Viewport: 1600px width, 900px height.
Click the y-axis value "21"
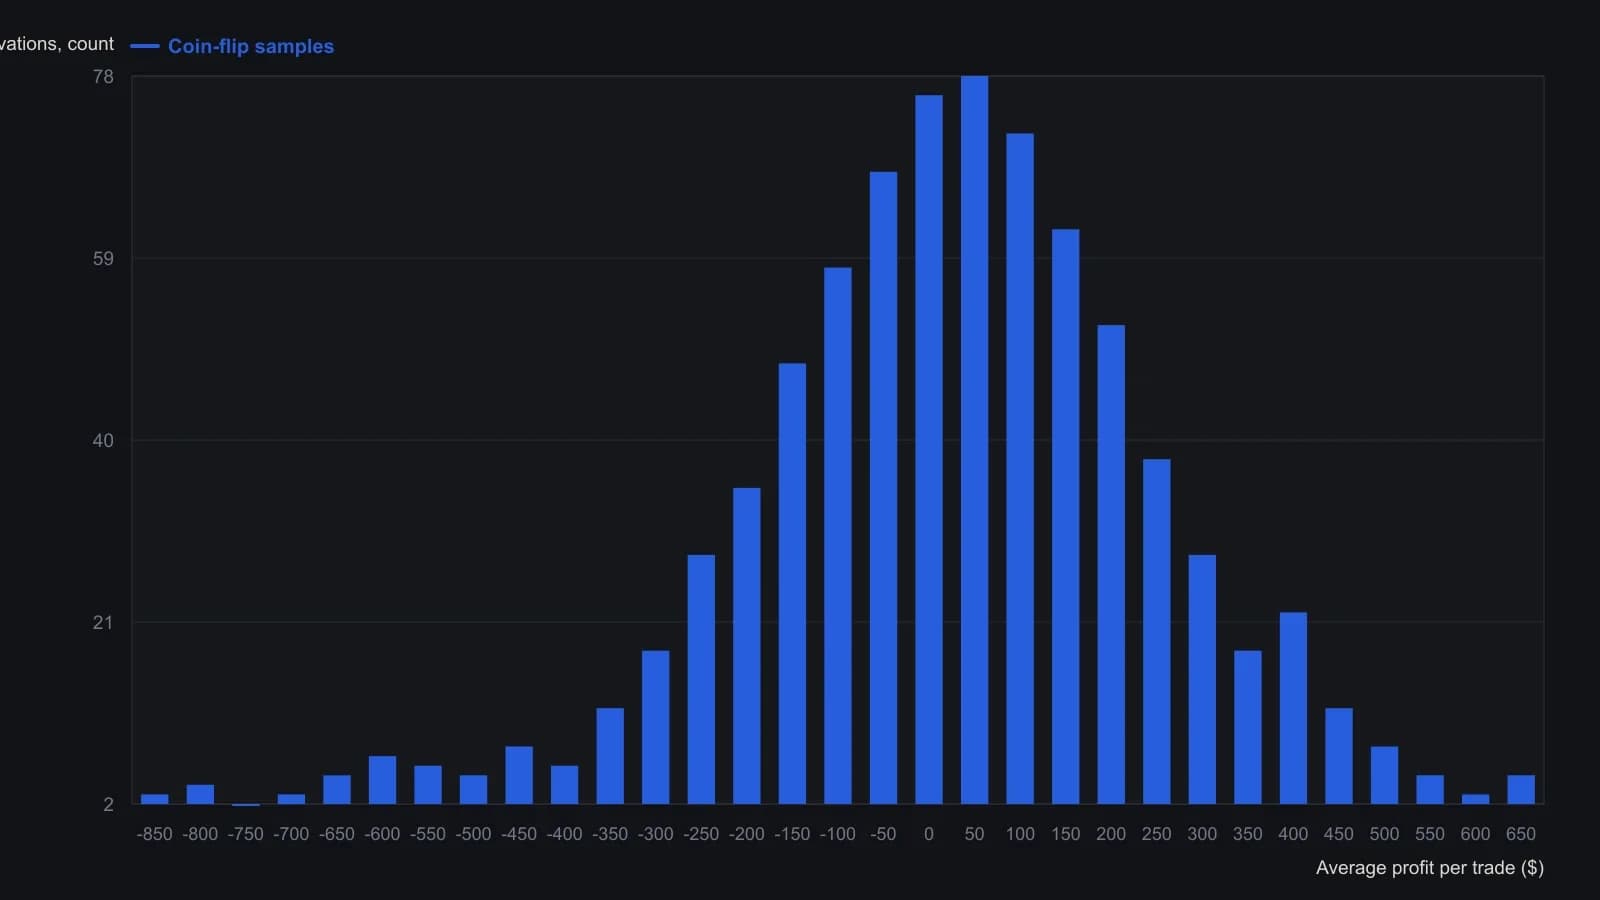103,623
